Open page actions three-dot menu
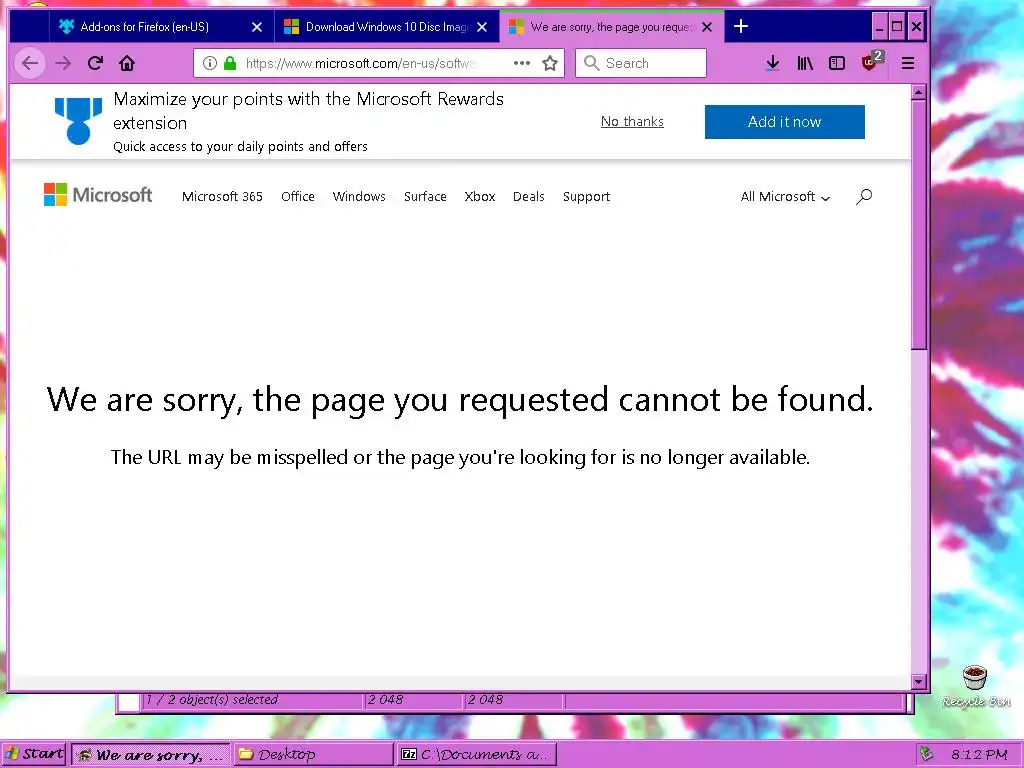Viewport: 1024px width, 768px height. click(522, 63)
